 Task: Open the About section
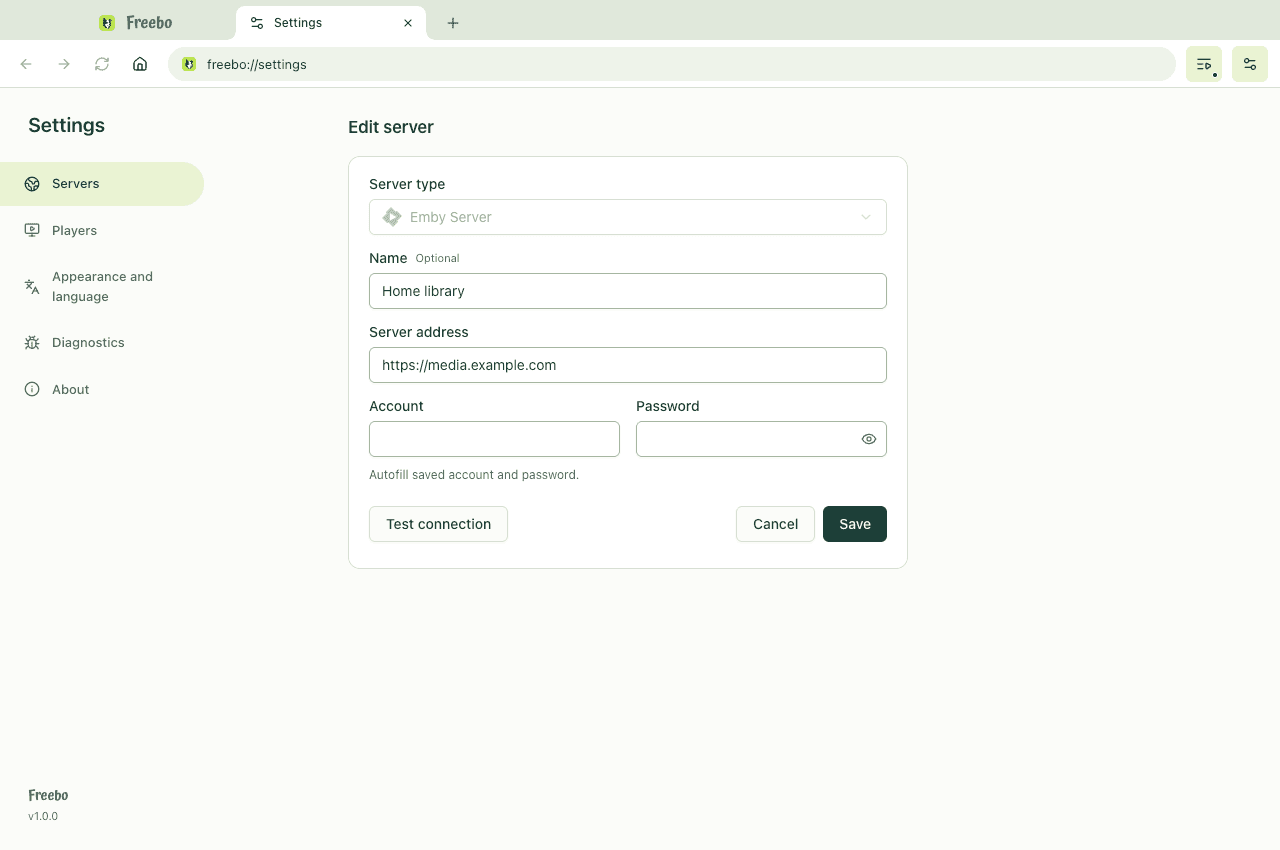pyautogui.click(x=102, y=389)
